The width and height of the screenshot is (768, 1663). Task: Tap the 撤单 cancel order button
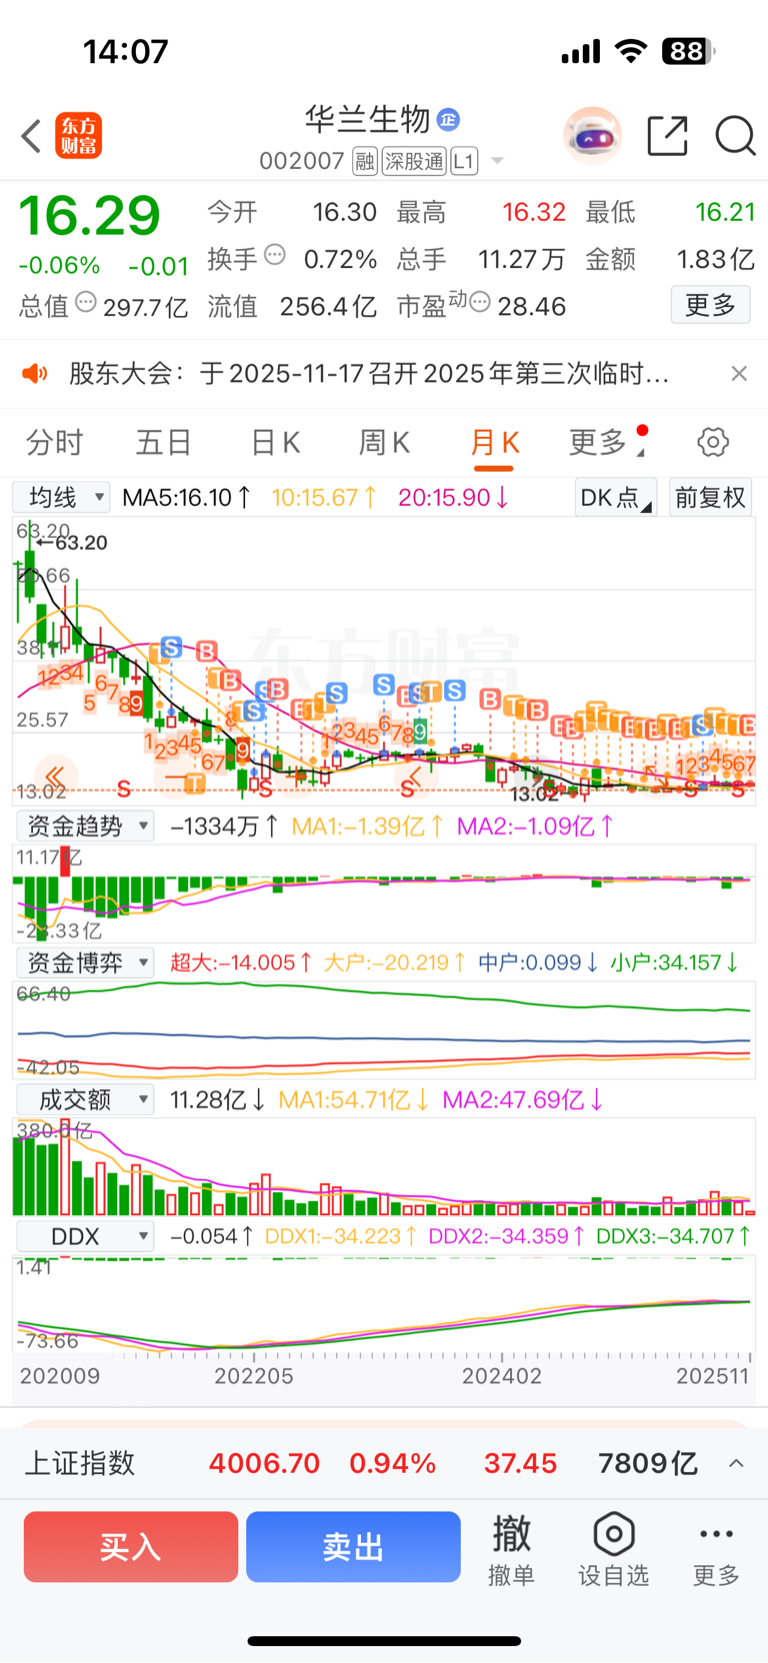511,1550
